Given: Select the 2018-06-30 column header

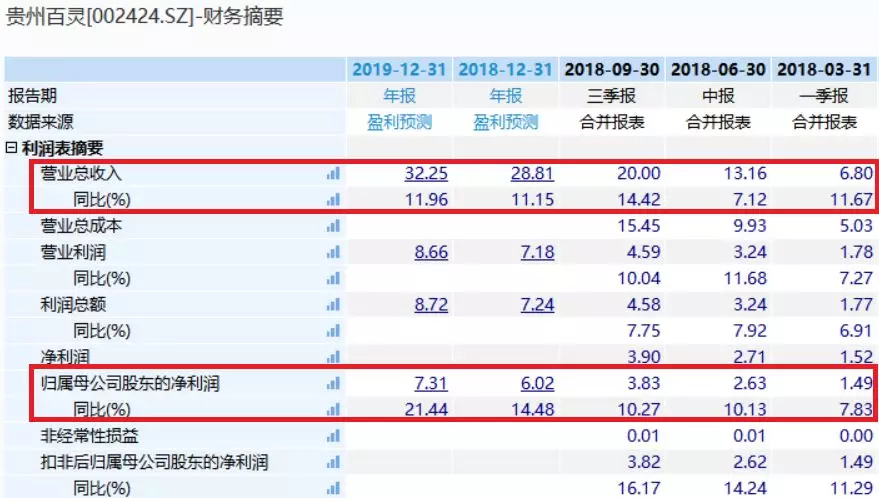Looking at the screenshot, I should (718, 70).
